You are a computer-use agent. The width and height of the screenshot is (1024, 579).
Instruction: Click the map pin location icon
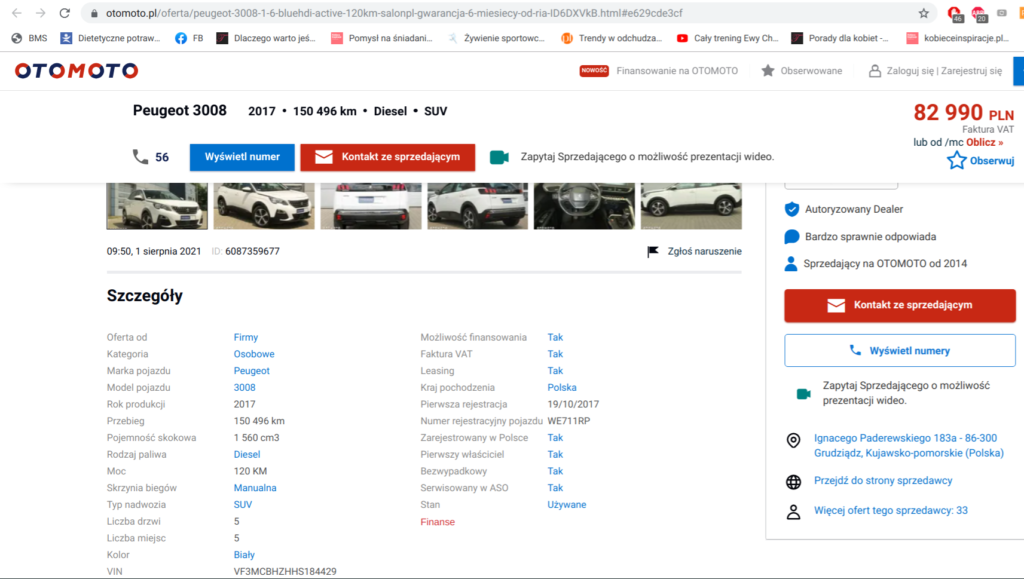(793, 441)
